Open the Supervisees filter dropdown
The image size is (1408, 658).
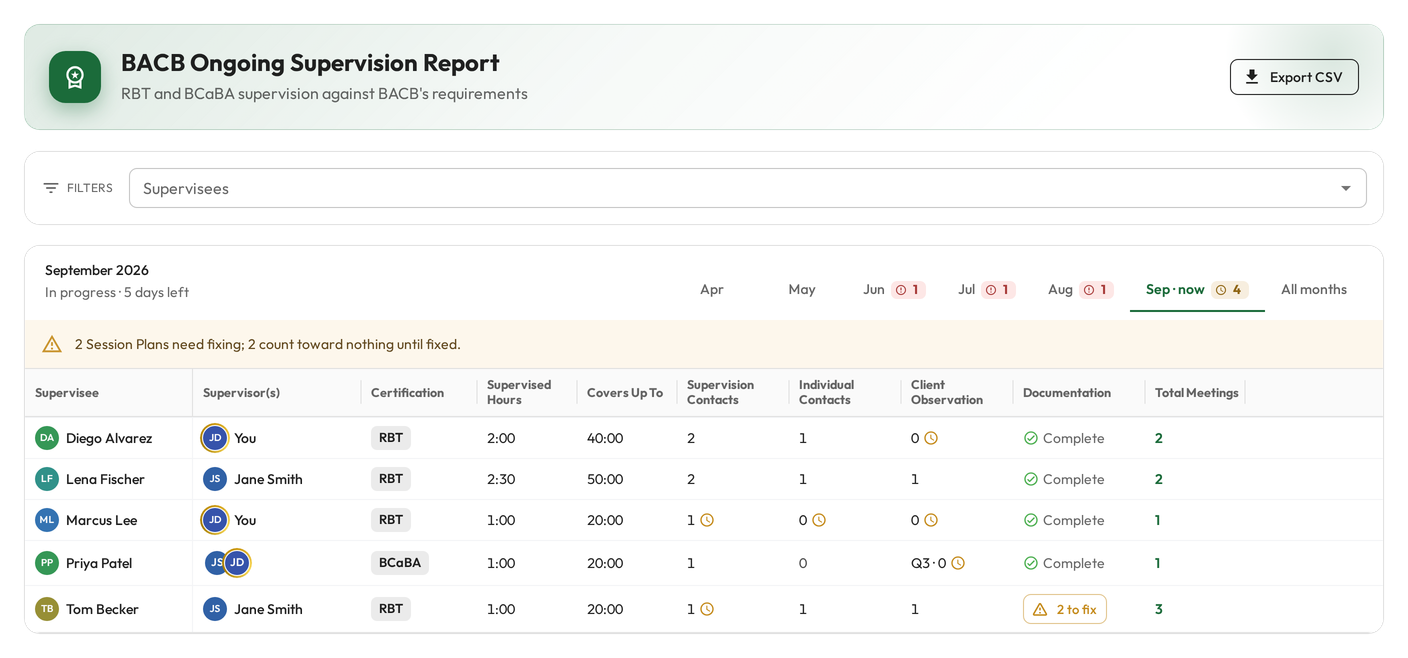[748, 188]
